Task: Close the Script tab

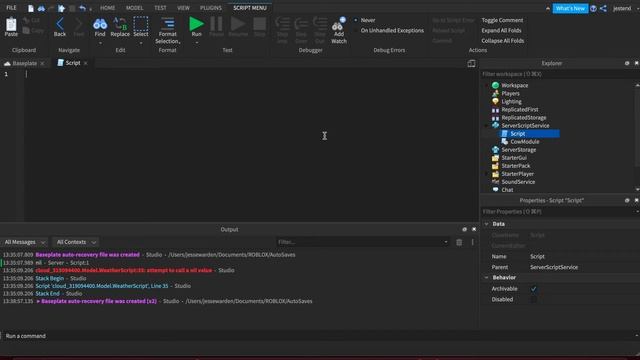Action: point(85,63)
